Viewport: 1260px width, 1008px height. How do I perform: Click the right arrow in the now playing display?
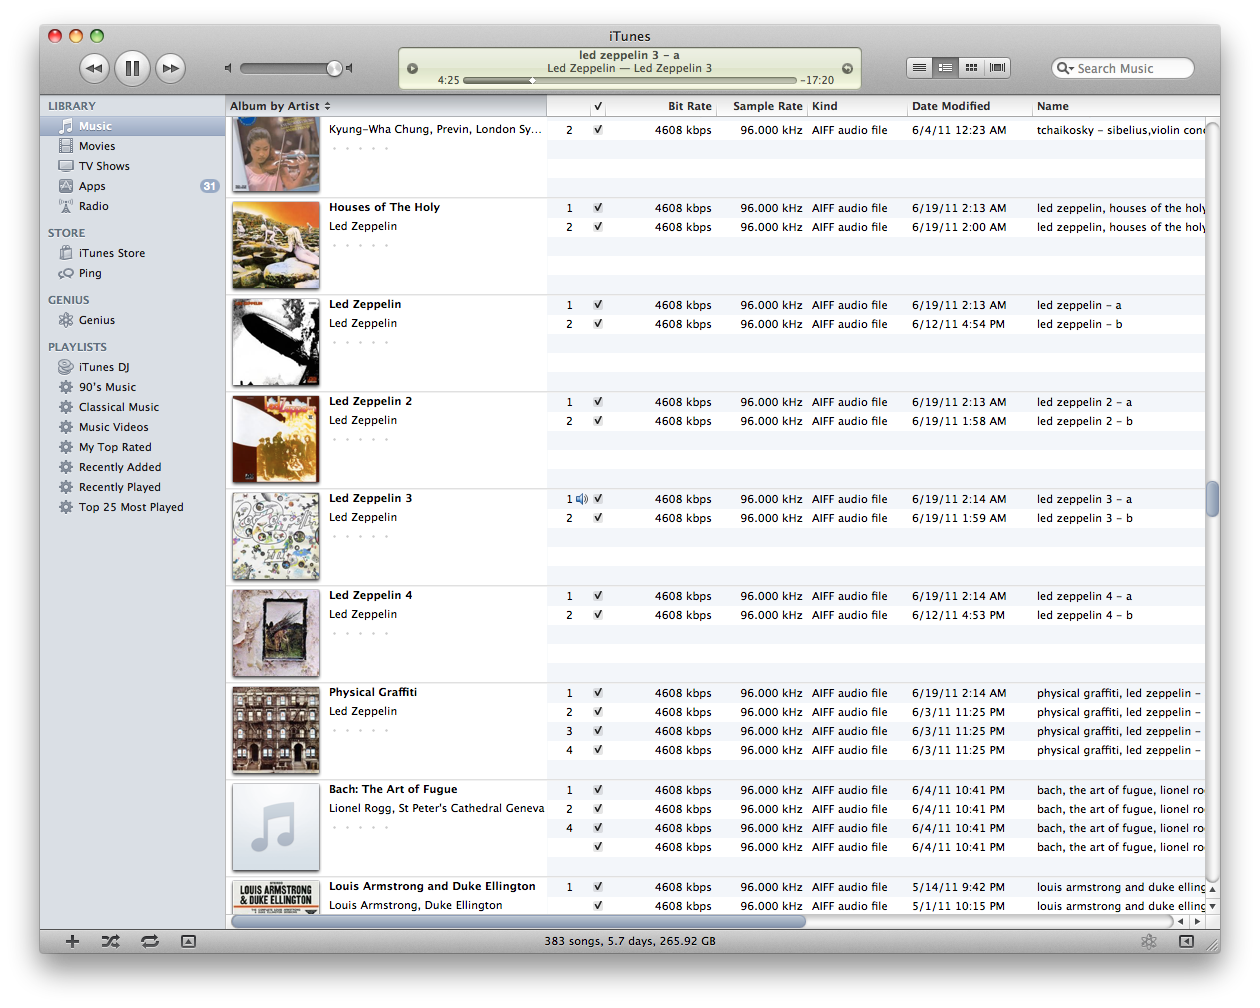(847, 69)
